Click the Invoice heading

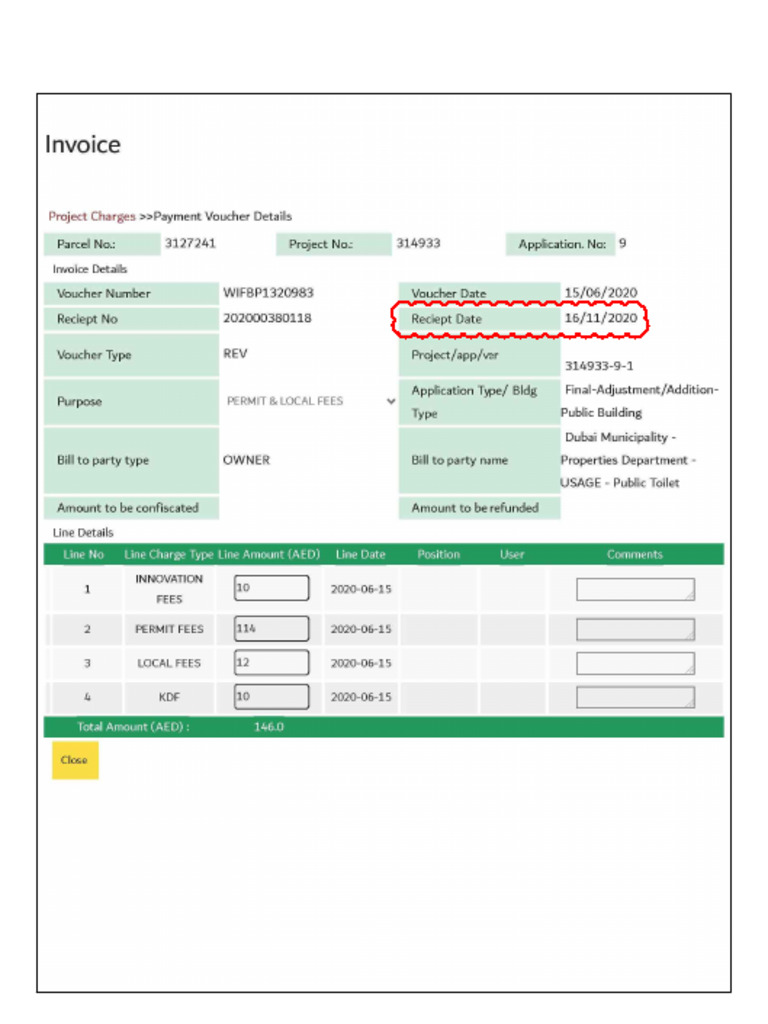tap(82, 144)
